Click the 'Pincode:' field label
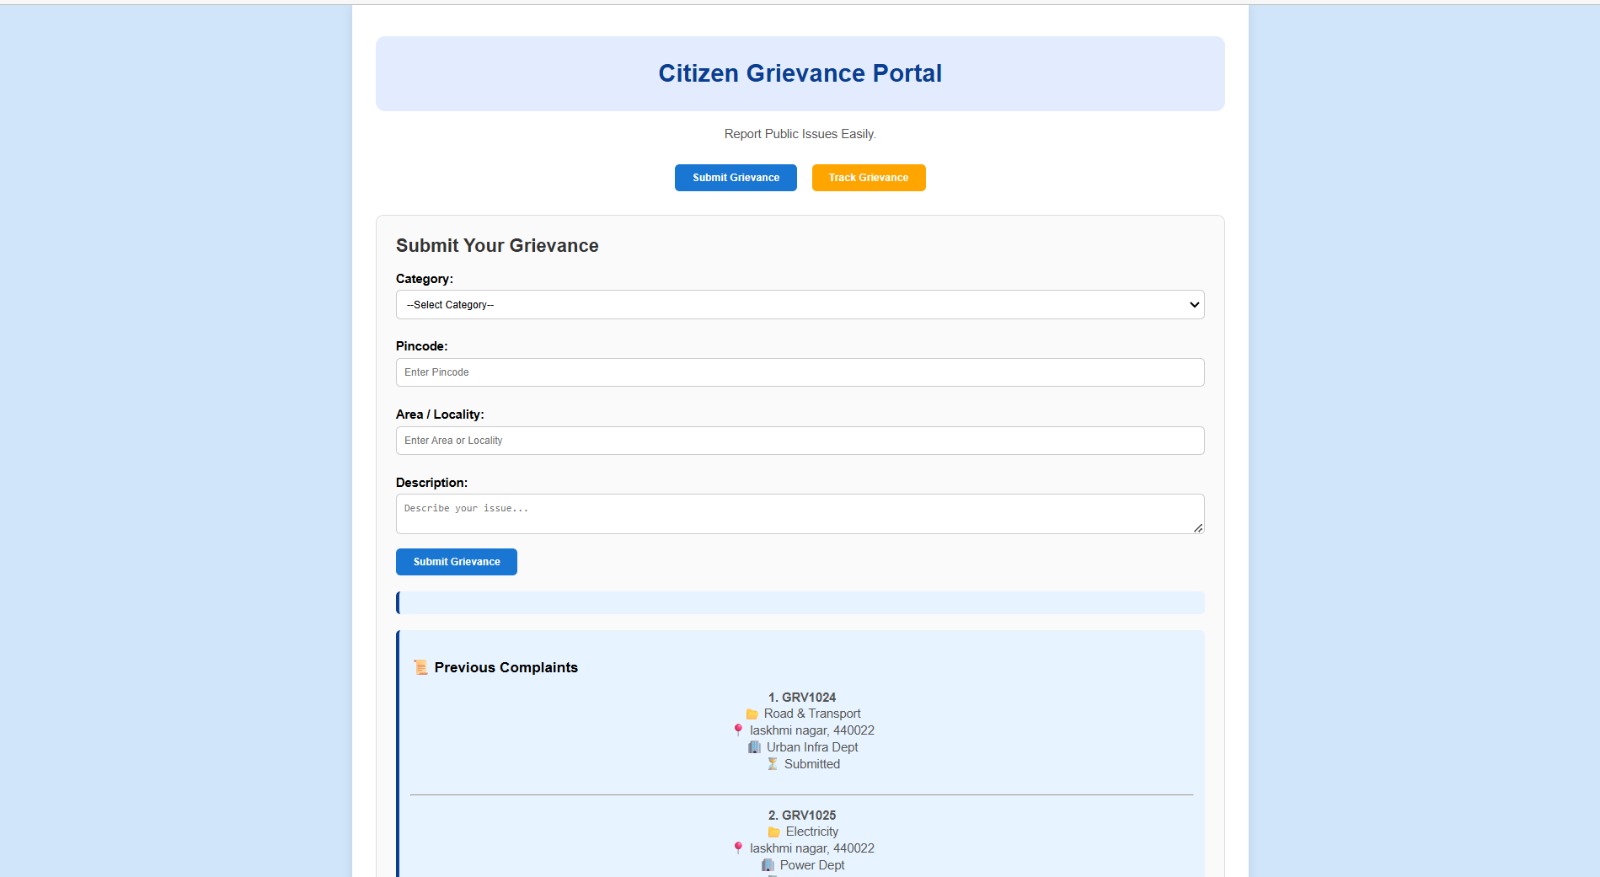1600x877 pixels. [422, 346]
